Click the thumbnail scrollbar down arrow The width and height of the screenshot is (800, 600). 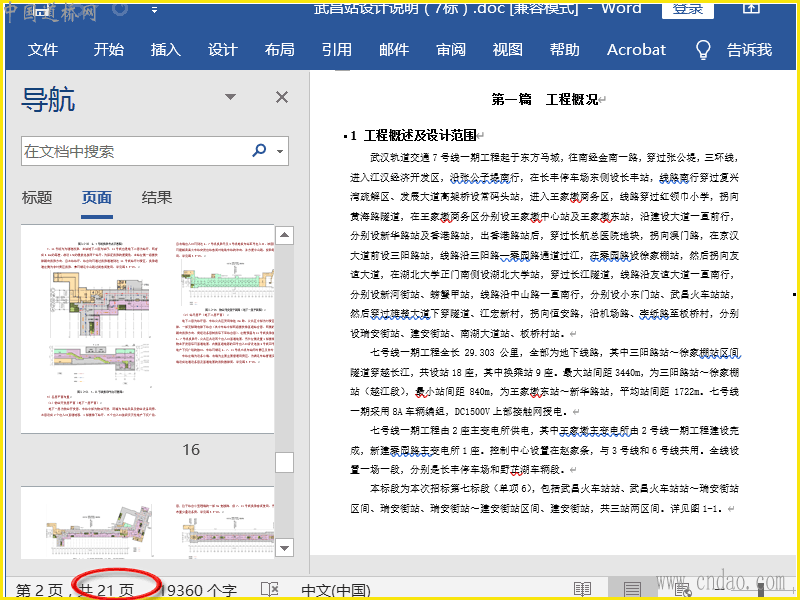click(x=284, y=548)
